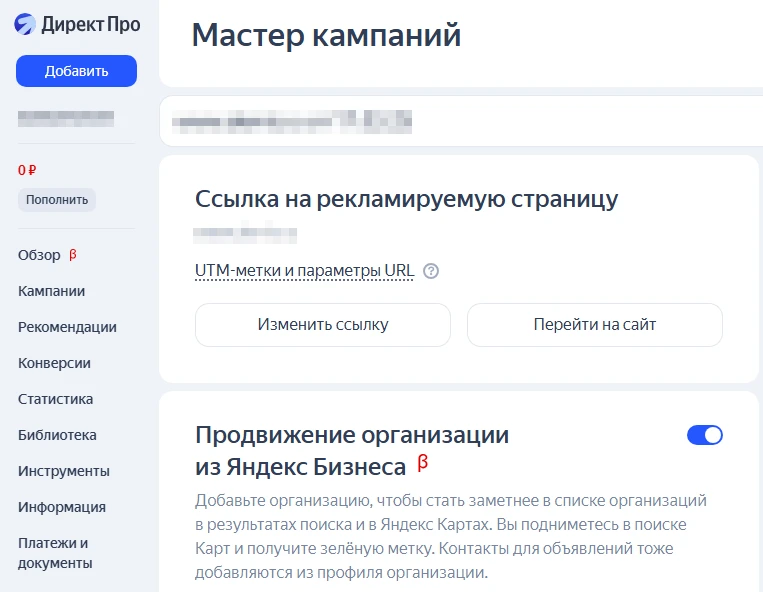Open UTM-метки и параметры URL link

[x=304, y=271]
